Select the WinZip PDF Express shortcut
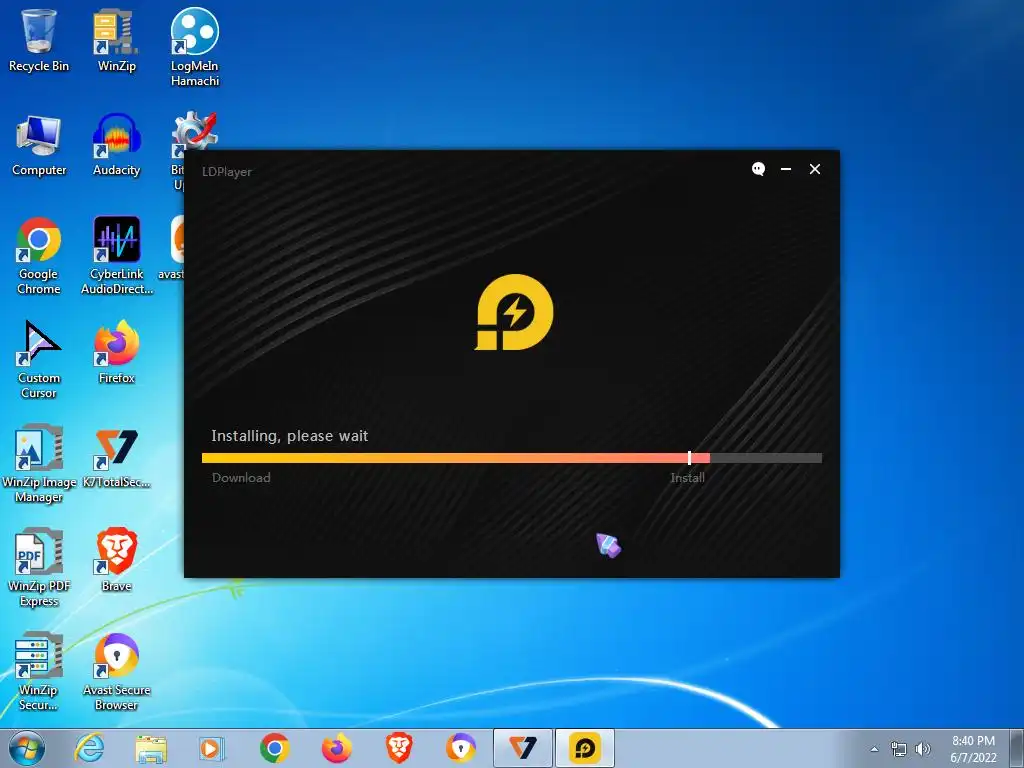The width and height of the screenshot is (1024, 768). 39,568
